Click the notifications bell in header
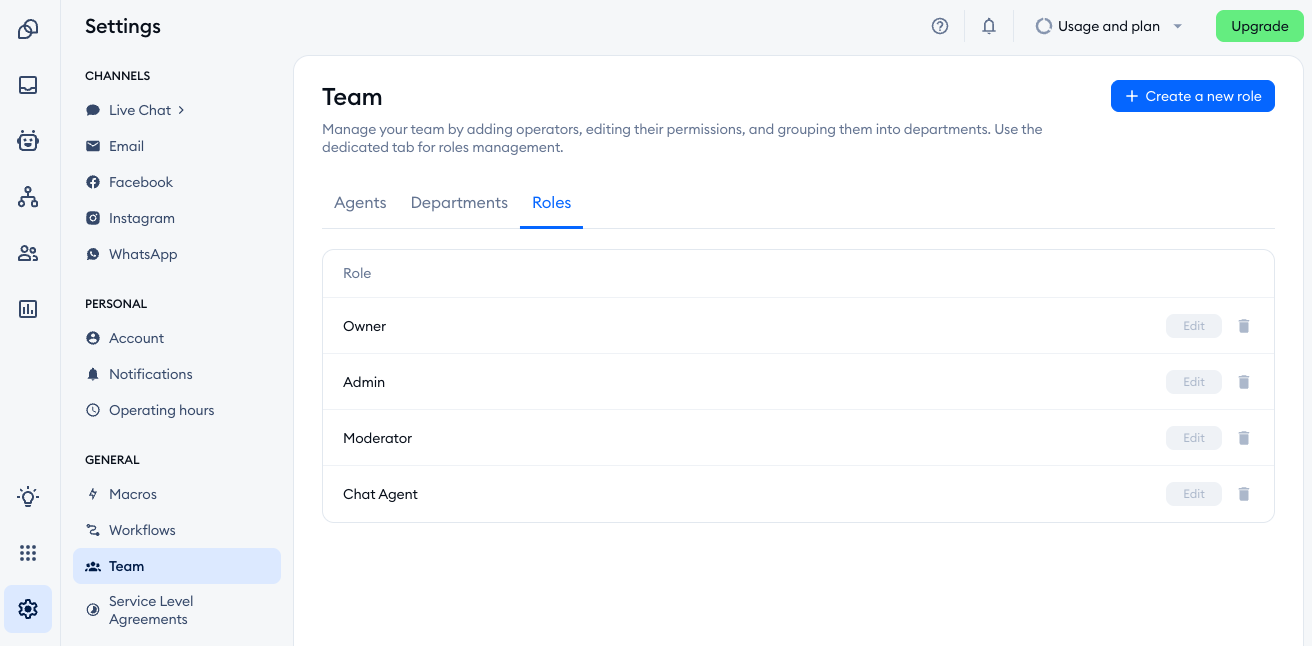The height and width of the screenshot is (646, 1312). point(989,27)
